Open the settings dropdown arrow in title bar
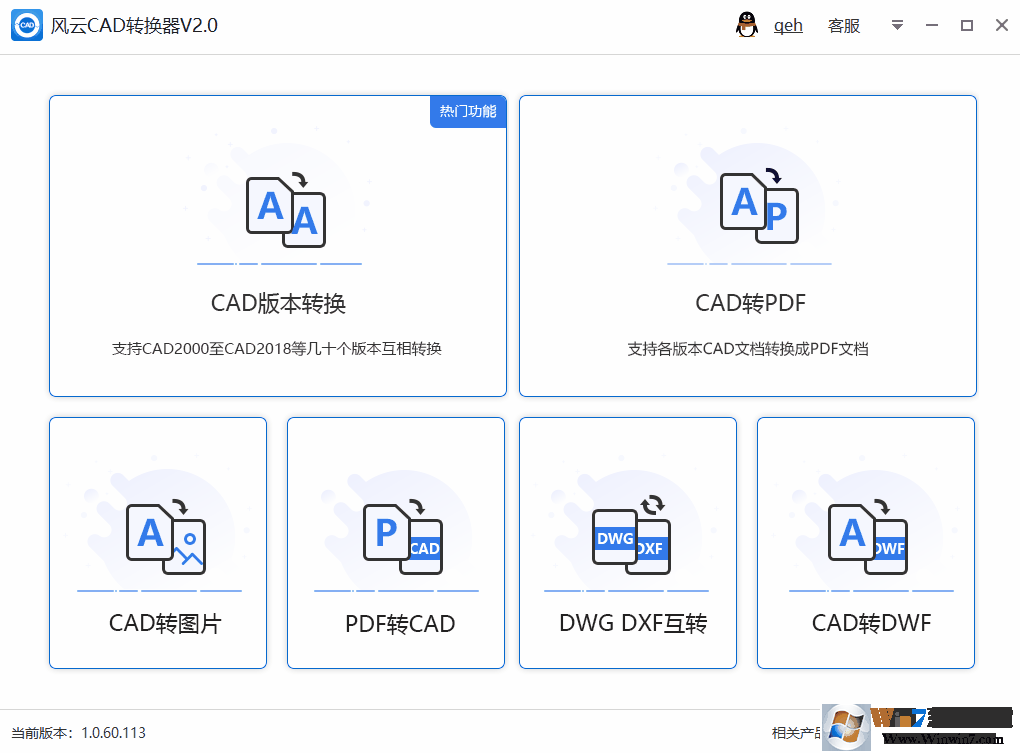This screenshot has height=753, width=1020. 897,25
